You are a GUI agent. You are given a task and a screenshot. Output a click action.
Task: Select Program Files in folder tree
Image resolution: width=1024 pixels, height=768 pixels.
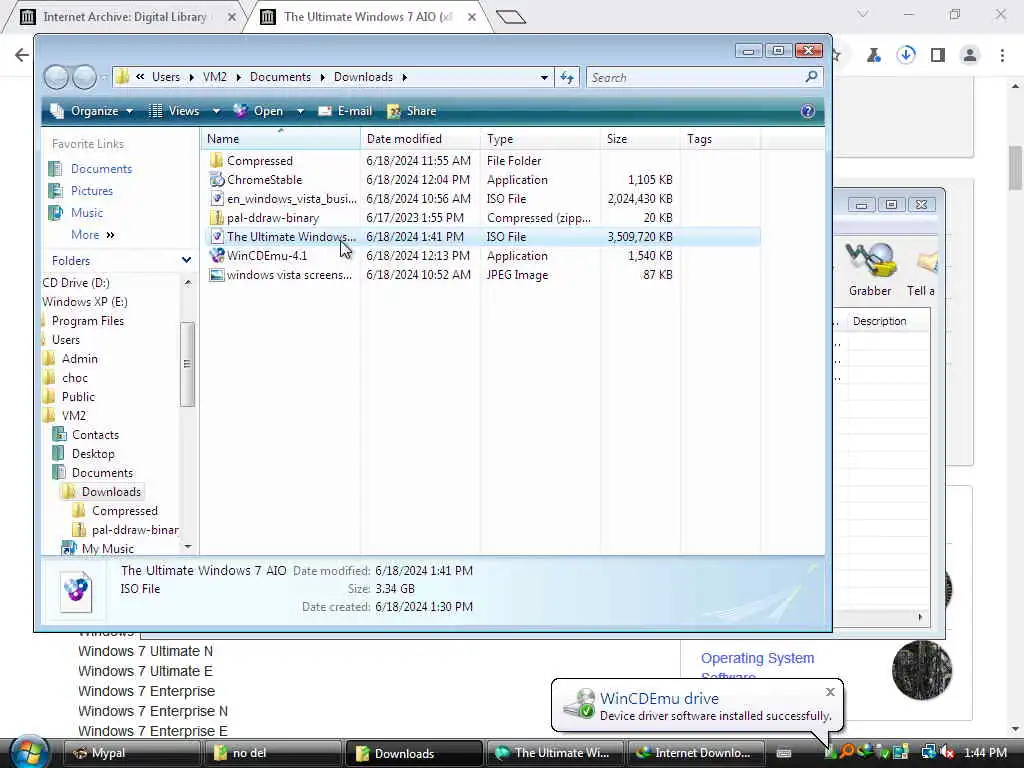coord(88,321)
